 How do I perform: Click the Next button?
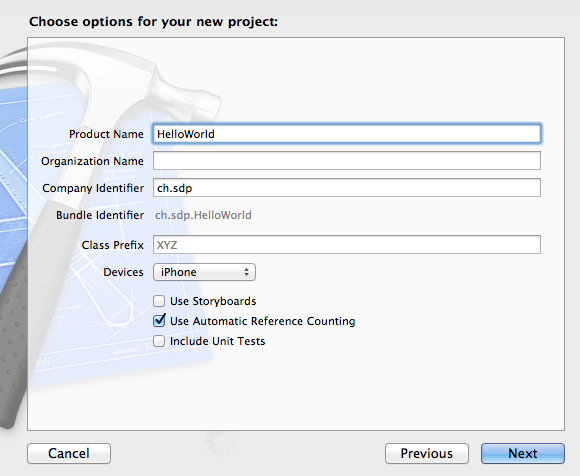click(523, 453)
